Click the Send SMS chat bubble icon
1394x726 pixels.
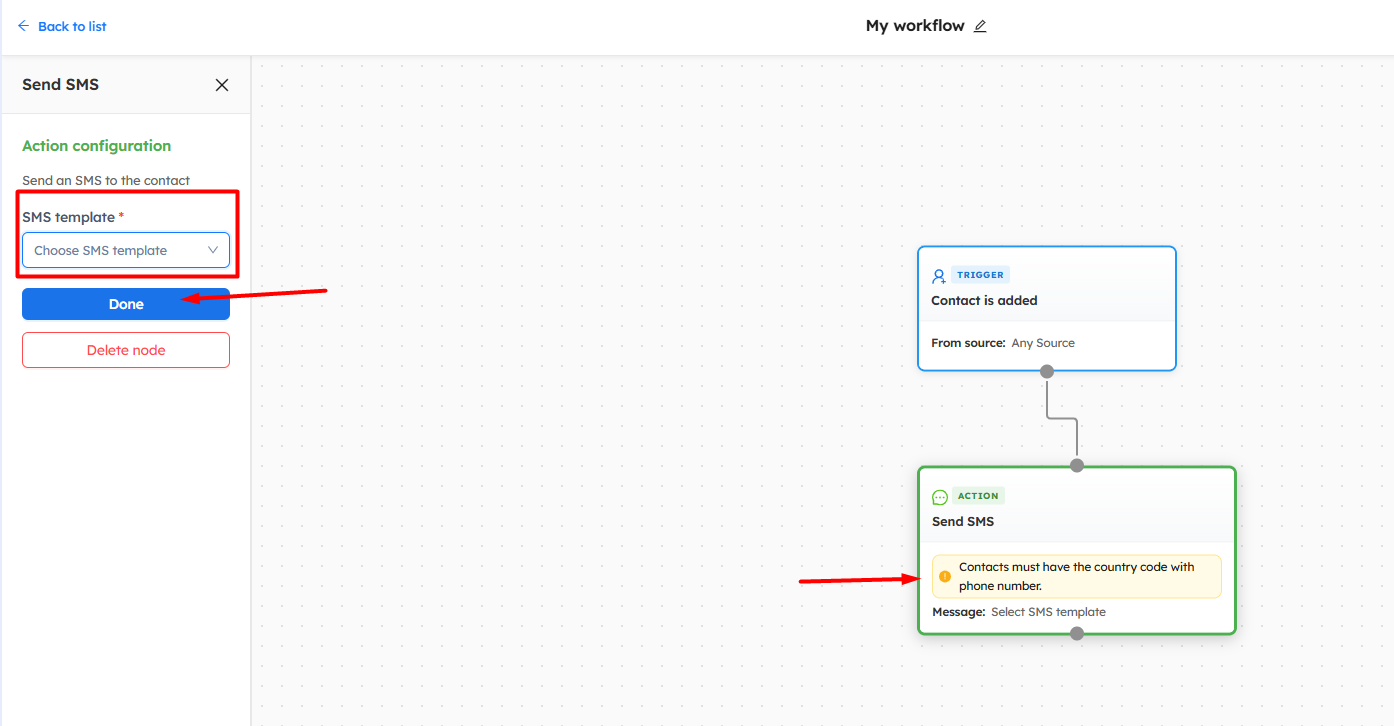click(940, 497)
